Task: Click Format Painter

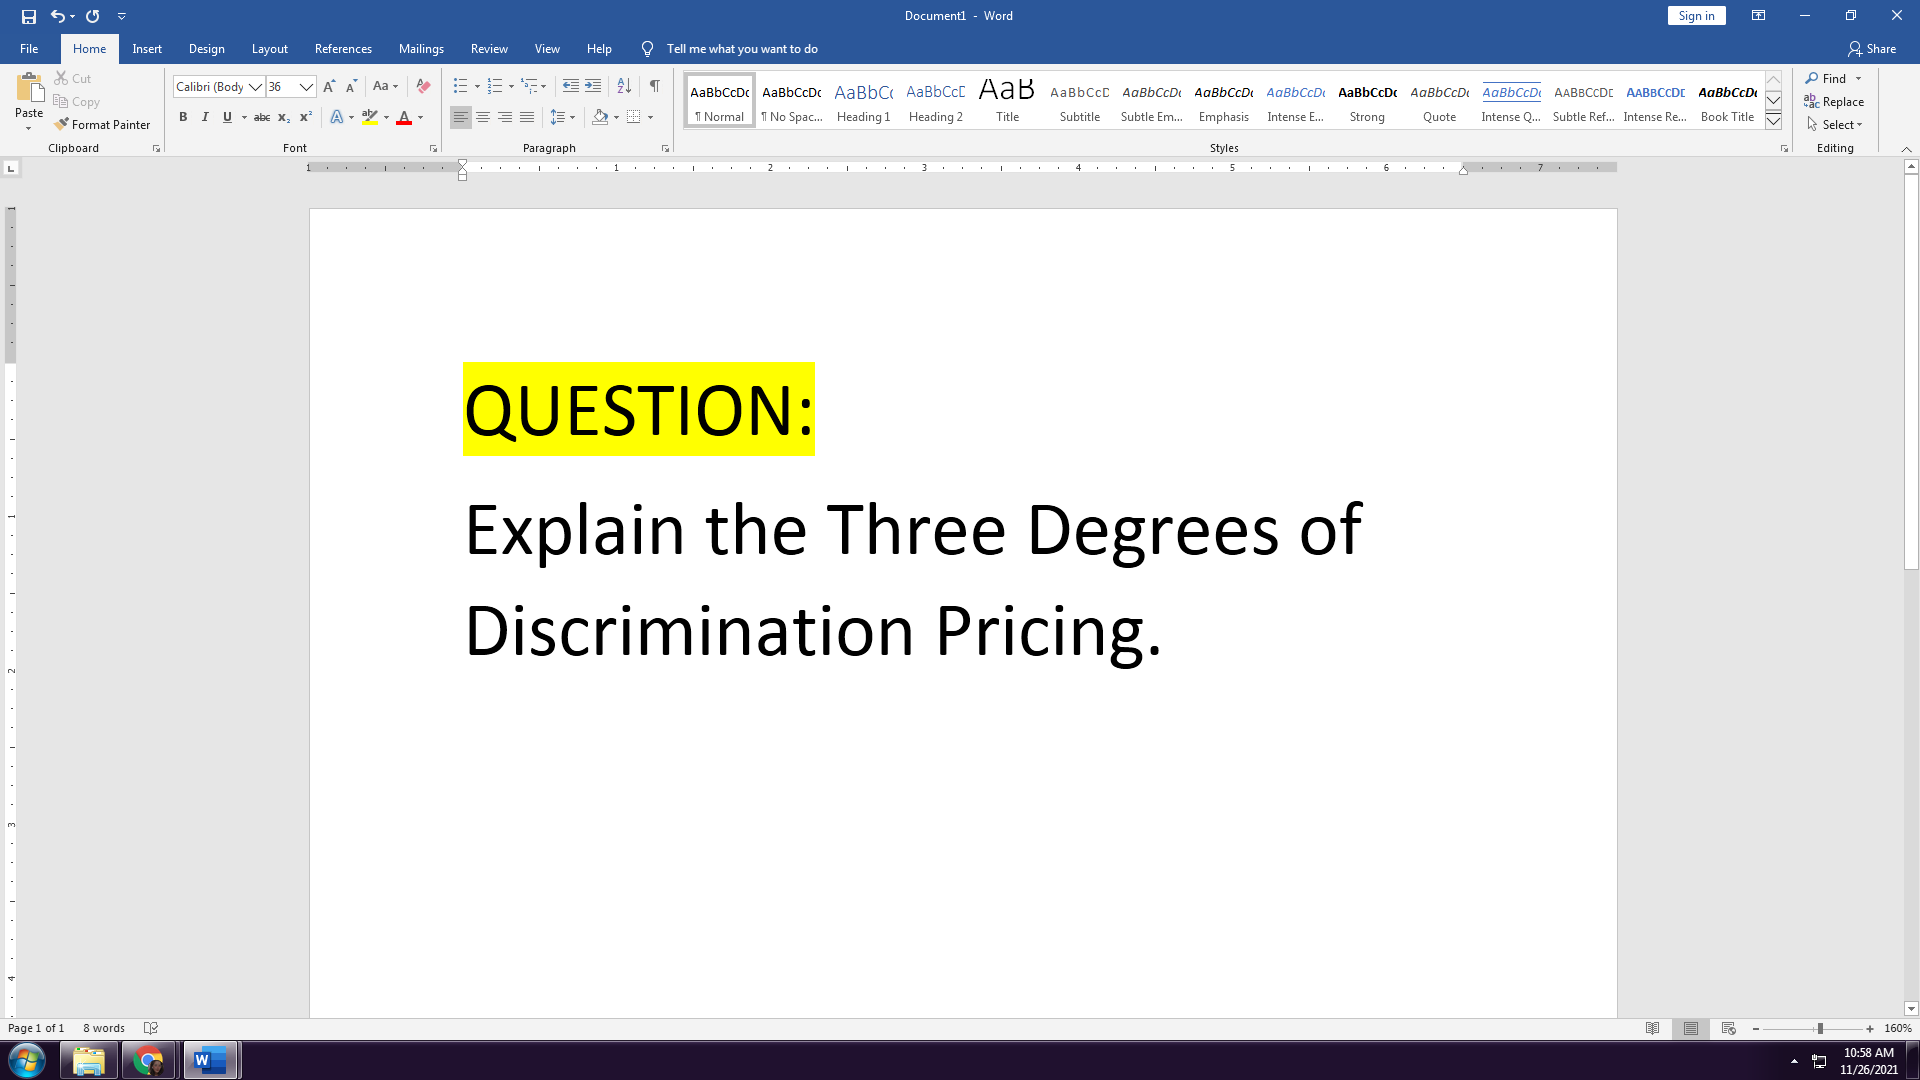Action: (x=102, y=125)
